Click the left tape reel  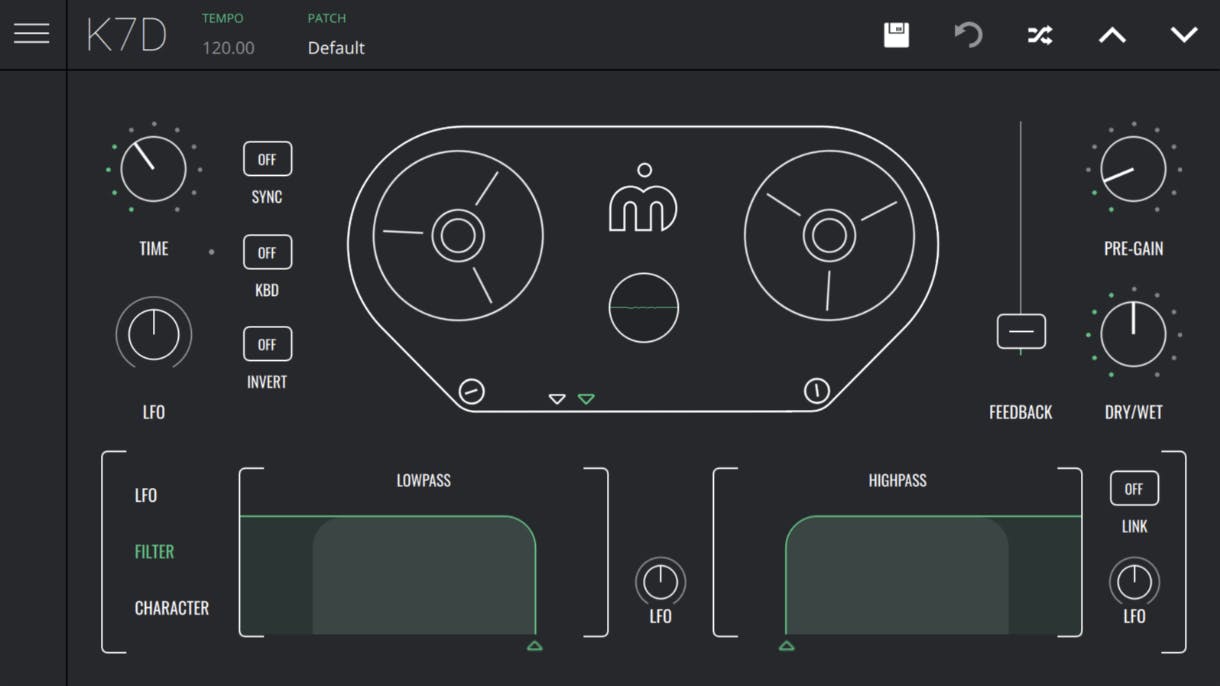point(458,235)
